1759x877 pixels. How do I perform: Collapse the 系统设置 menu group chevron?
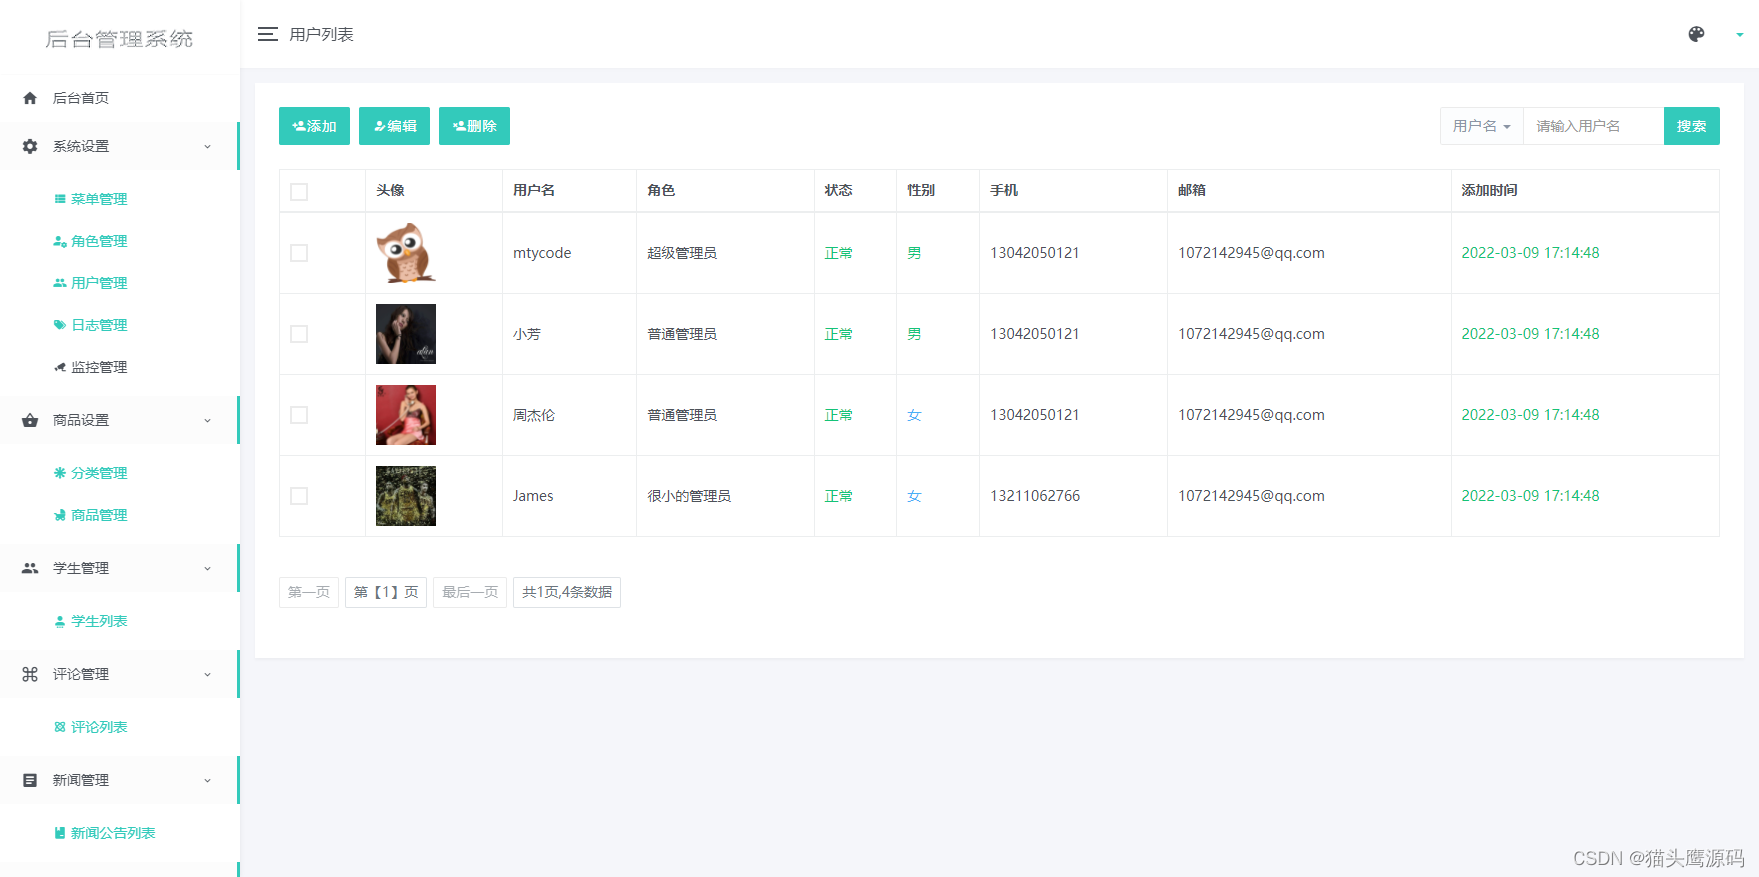(208, 147)
